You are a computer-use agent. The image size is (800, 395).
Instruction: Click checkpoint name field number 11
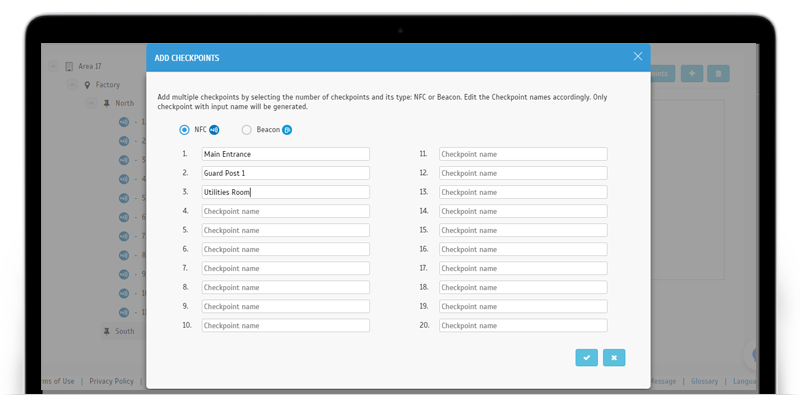tap(523, 154)
